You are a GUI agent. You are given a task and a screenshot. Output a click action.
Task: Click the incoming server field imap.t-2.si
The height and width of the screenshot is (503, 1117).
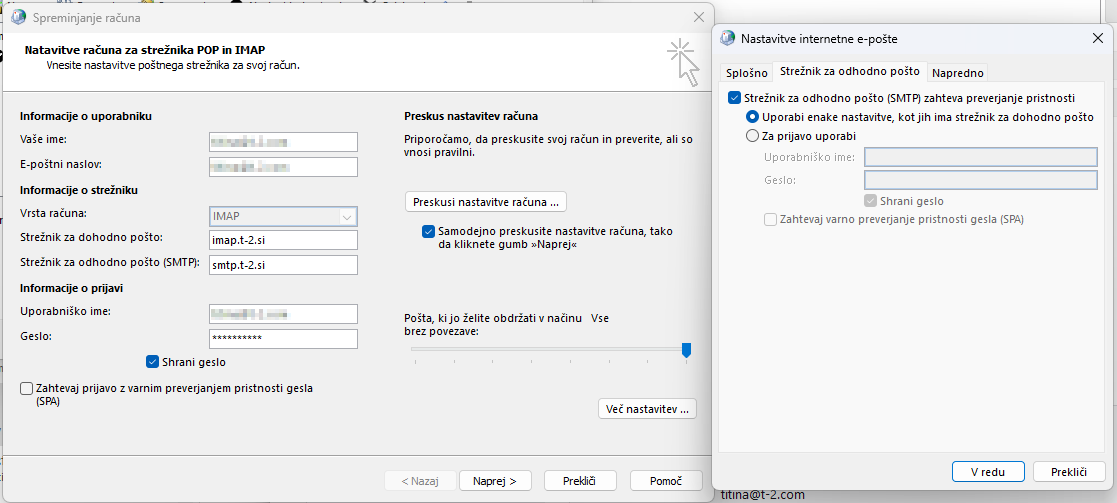283,240
